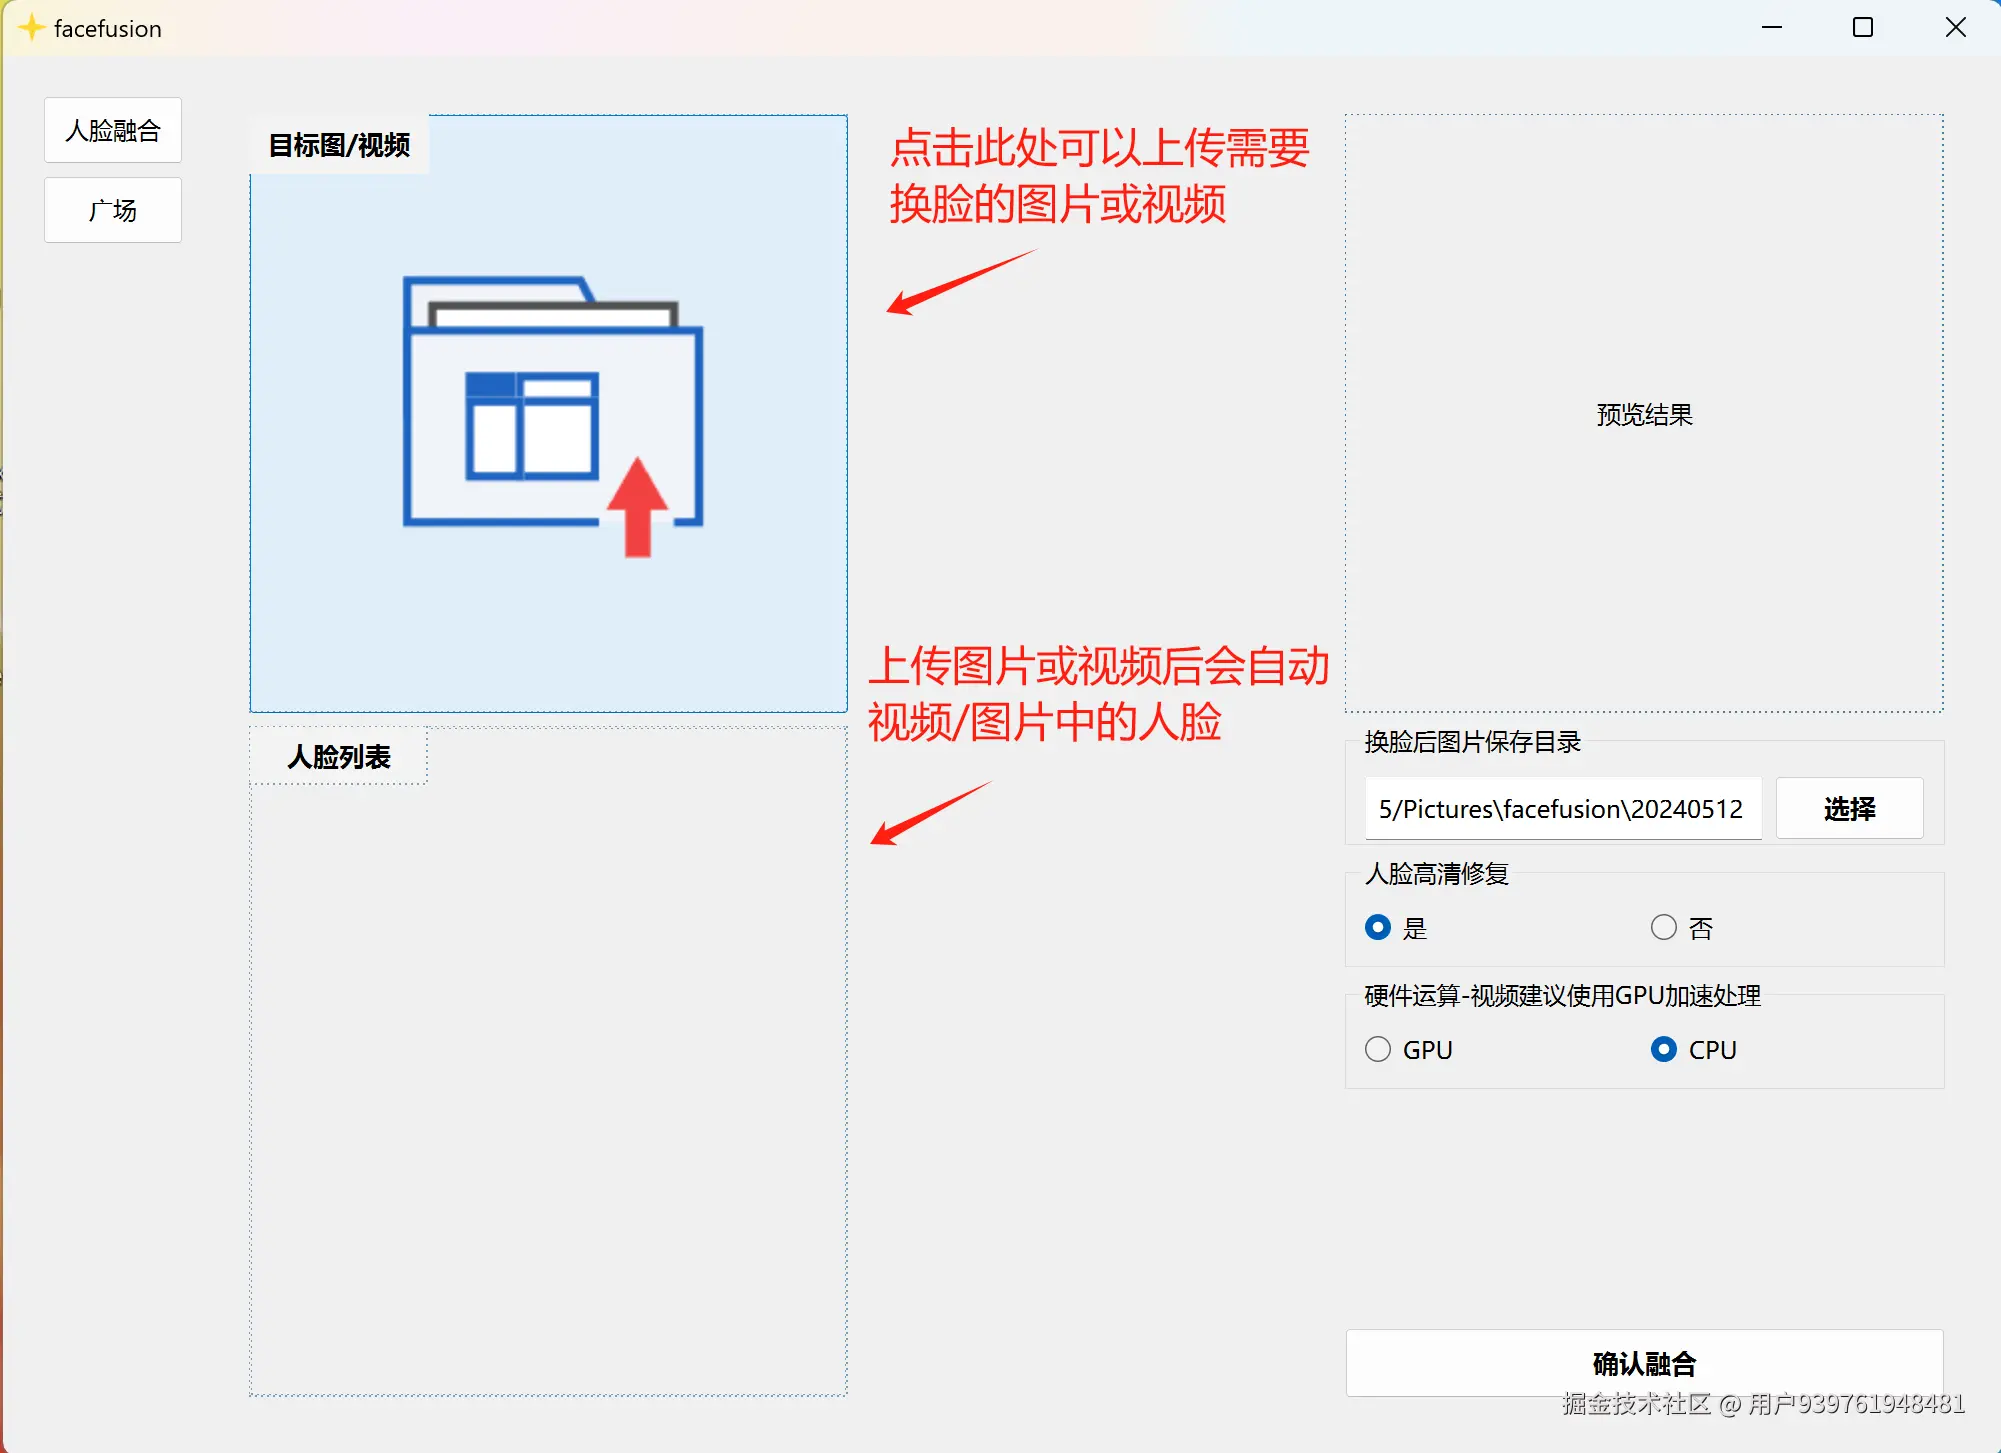This screenshot has width=2001, height=1453.
Task: Switch to the 广场 tab
Action: click(113, 211)
